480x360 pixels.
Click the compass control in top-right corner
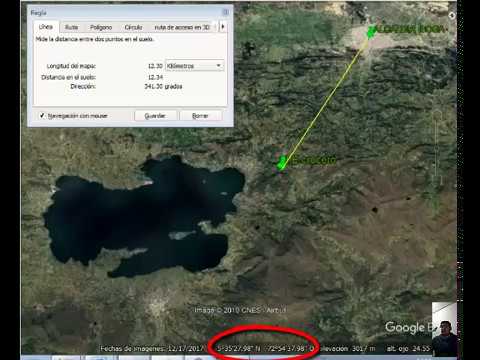[x=452, y=15]
